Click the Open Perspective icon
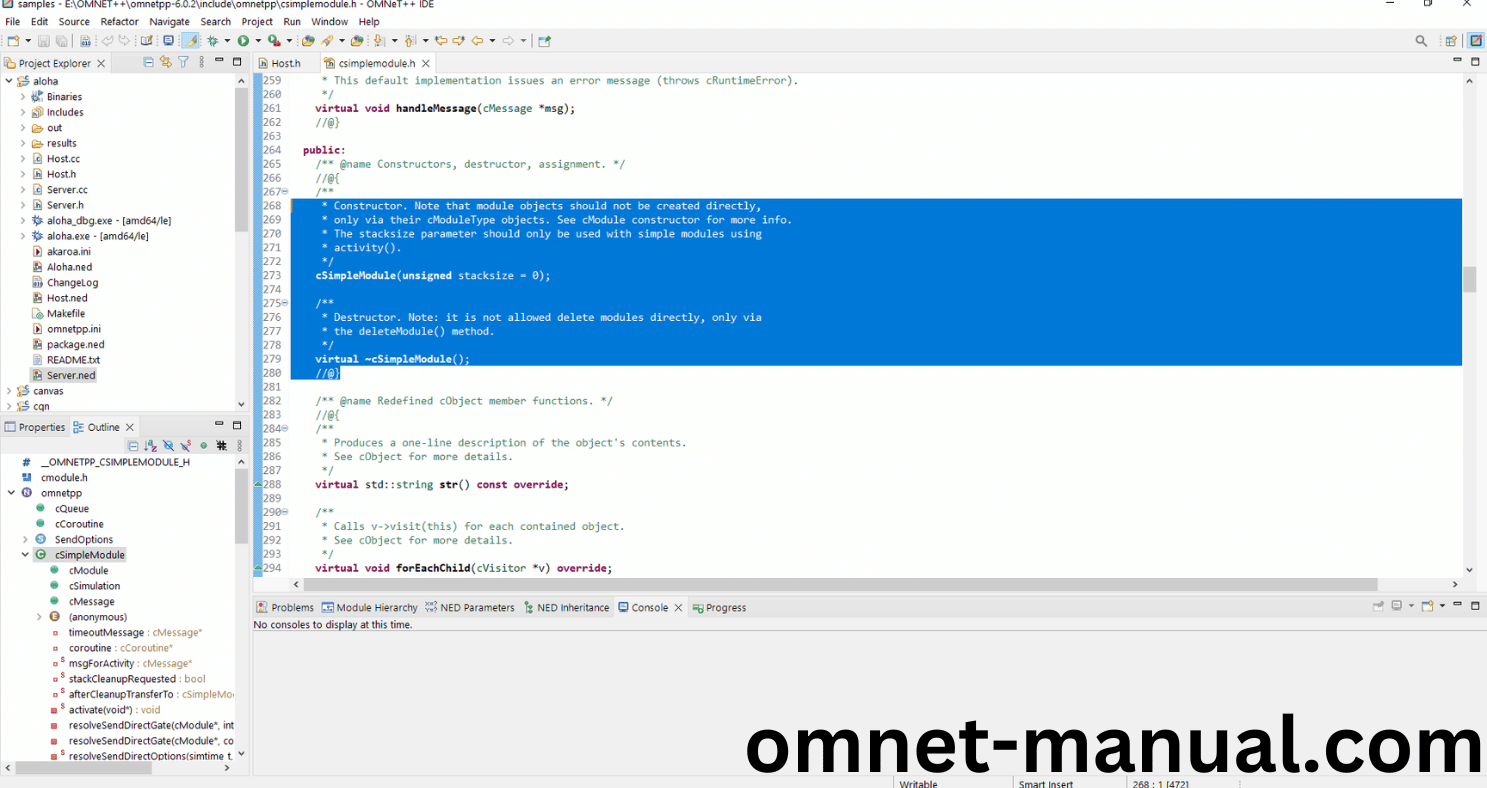Screen dimensions: 1487x788 (1451, 41)
